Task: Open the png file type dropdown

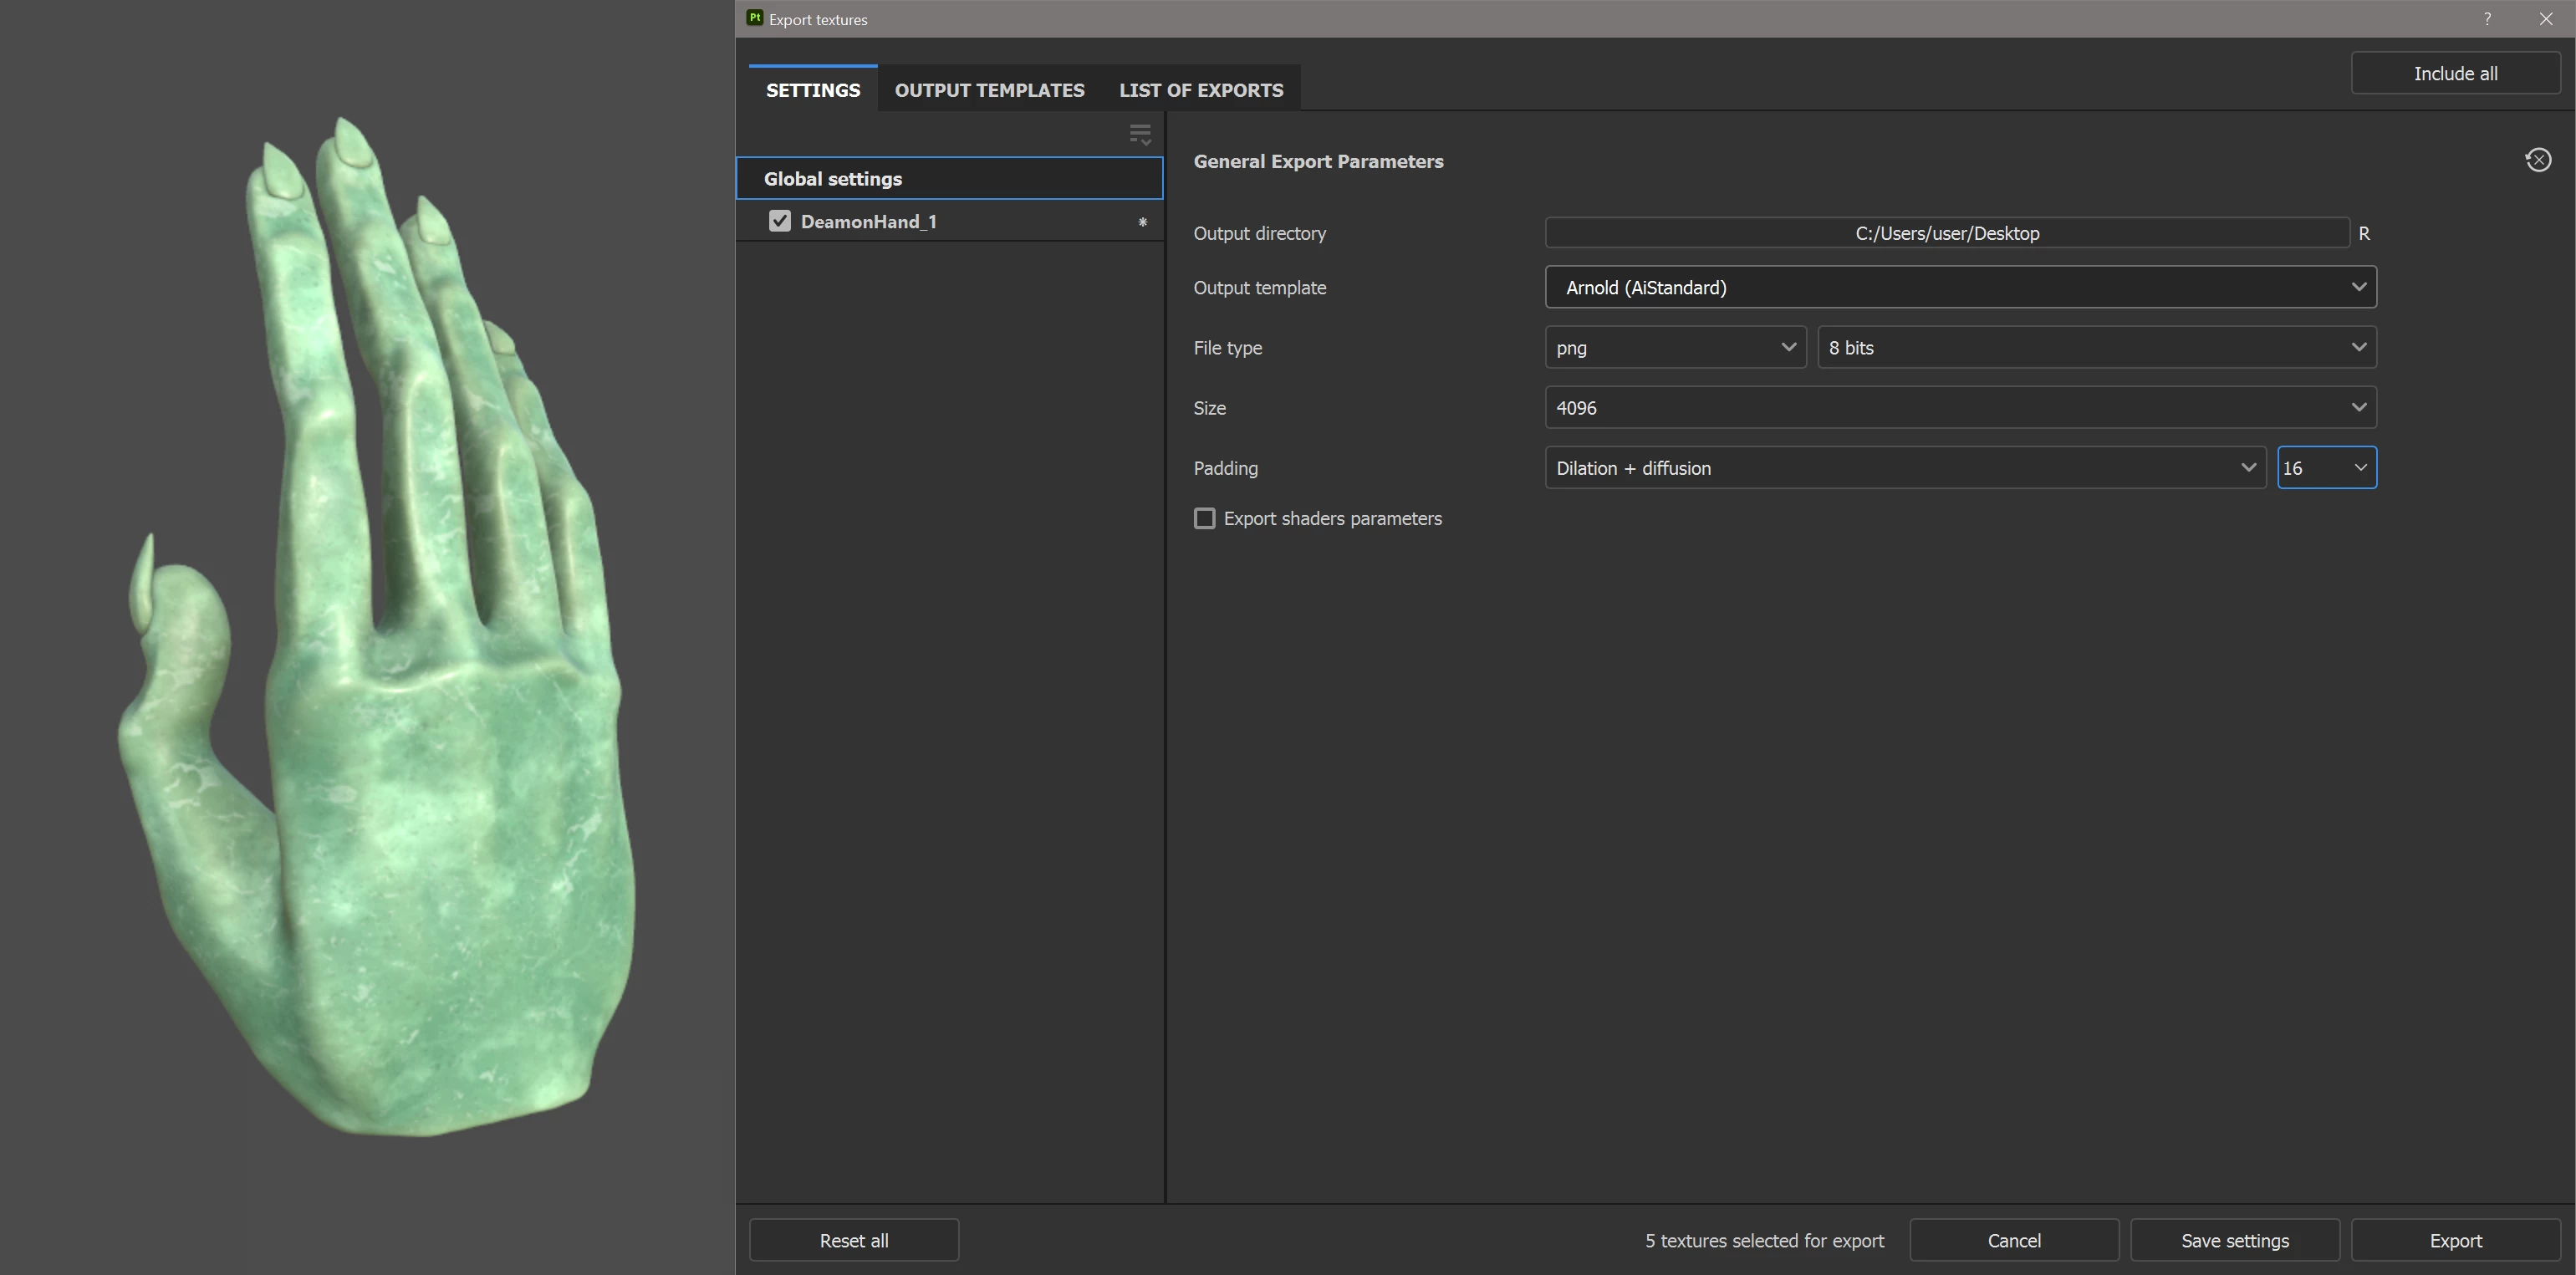Action: pyautogui.click(x=1674, y=347)
